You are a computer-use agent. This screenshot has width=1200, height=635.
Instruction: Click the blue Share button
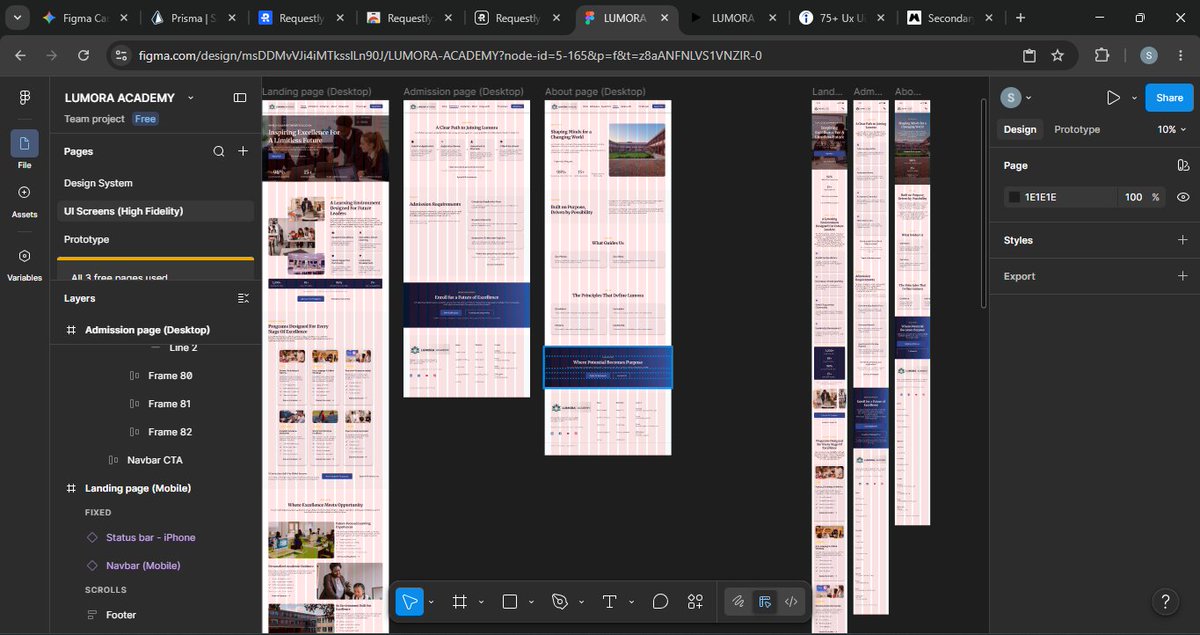coord(1169,97)
